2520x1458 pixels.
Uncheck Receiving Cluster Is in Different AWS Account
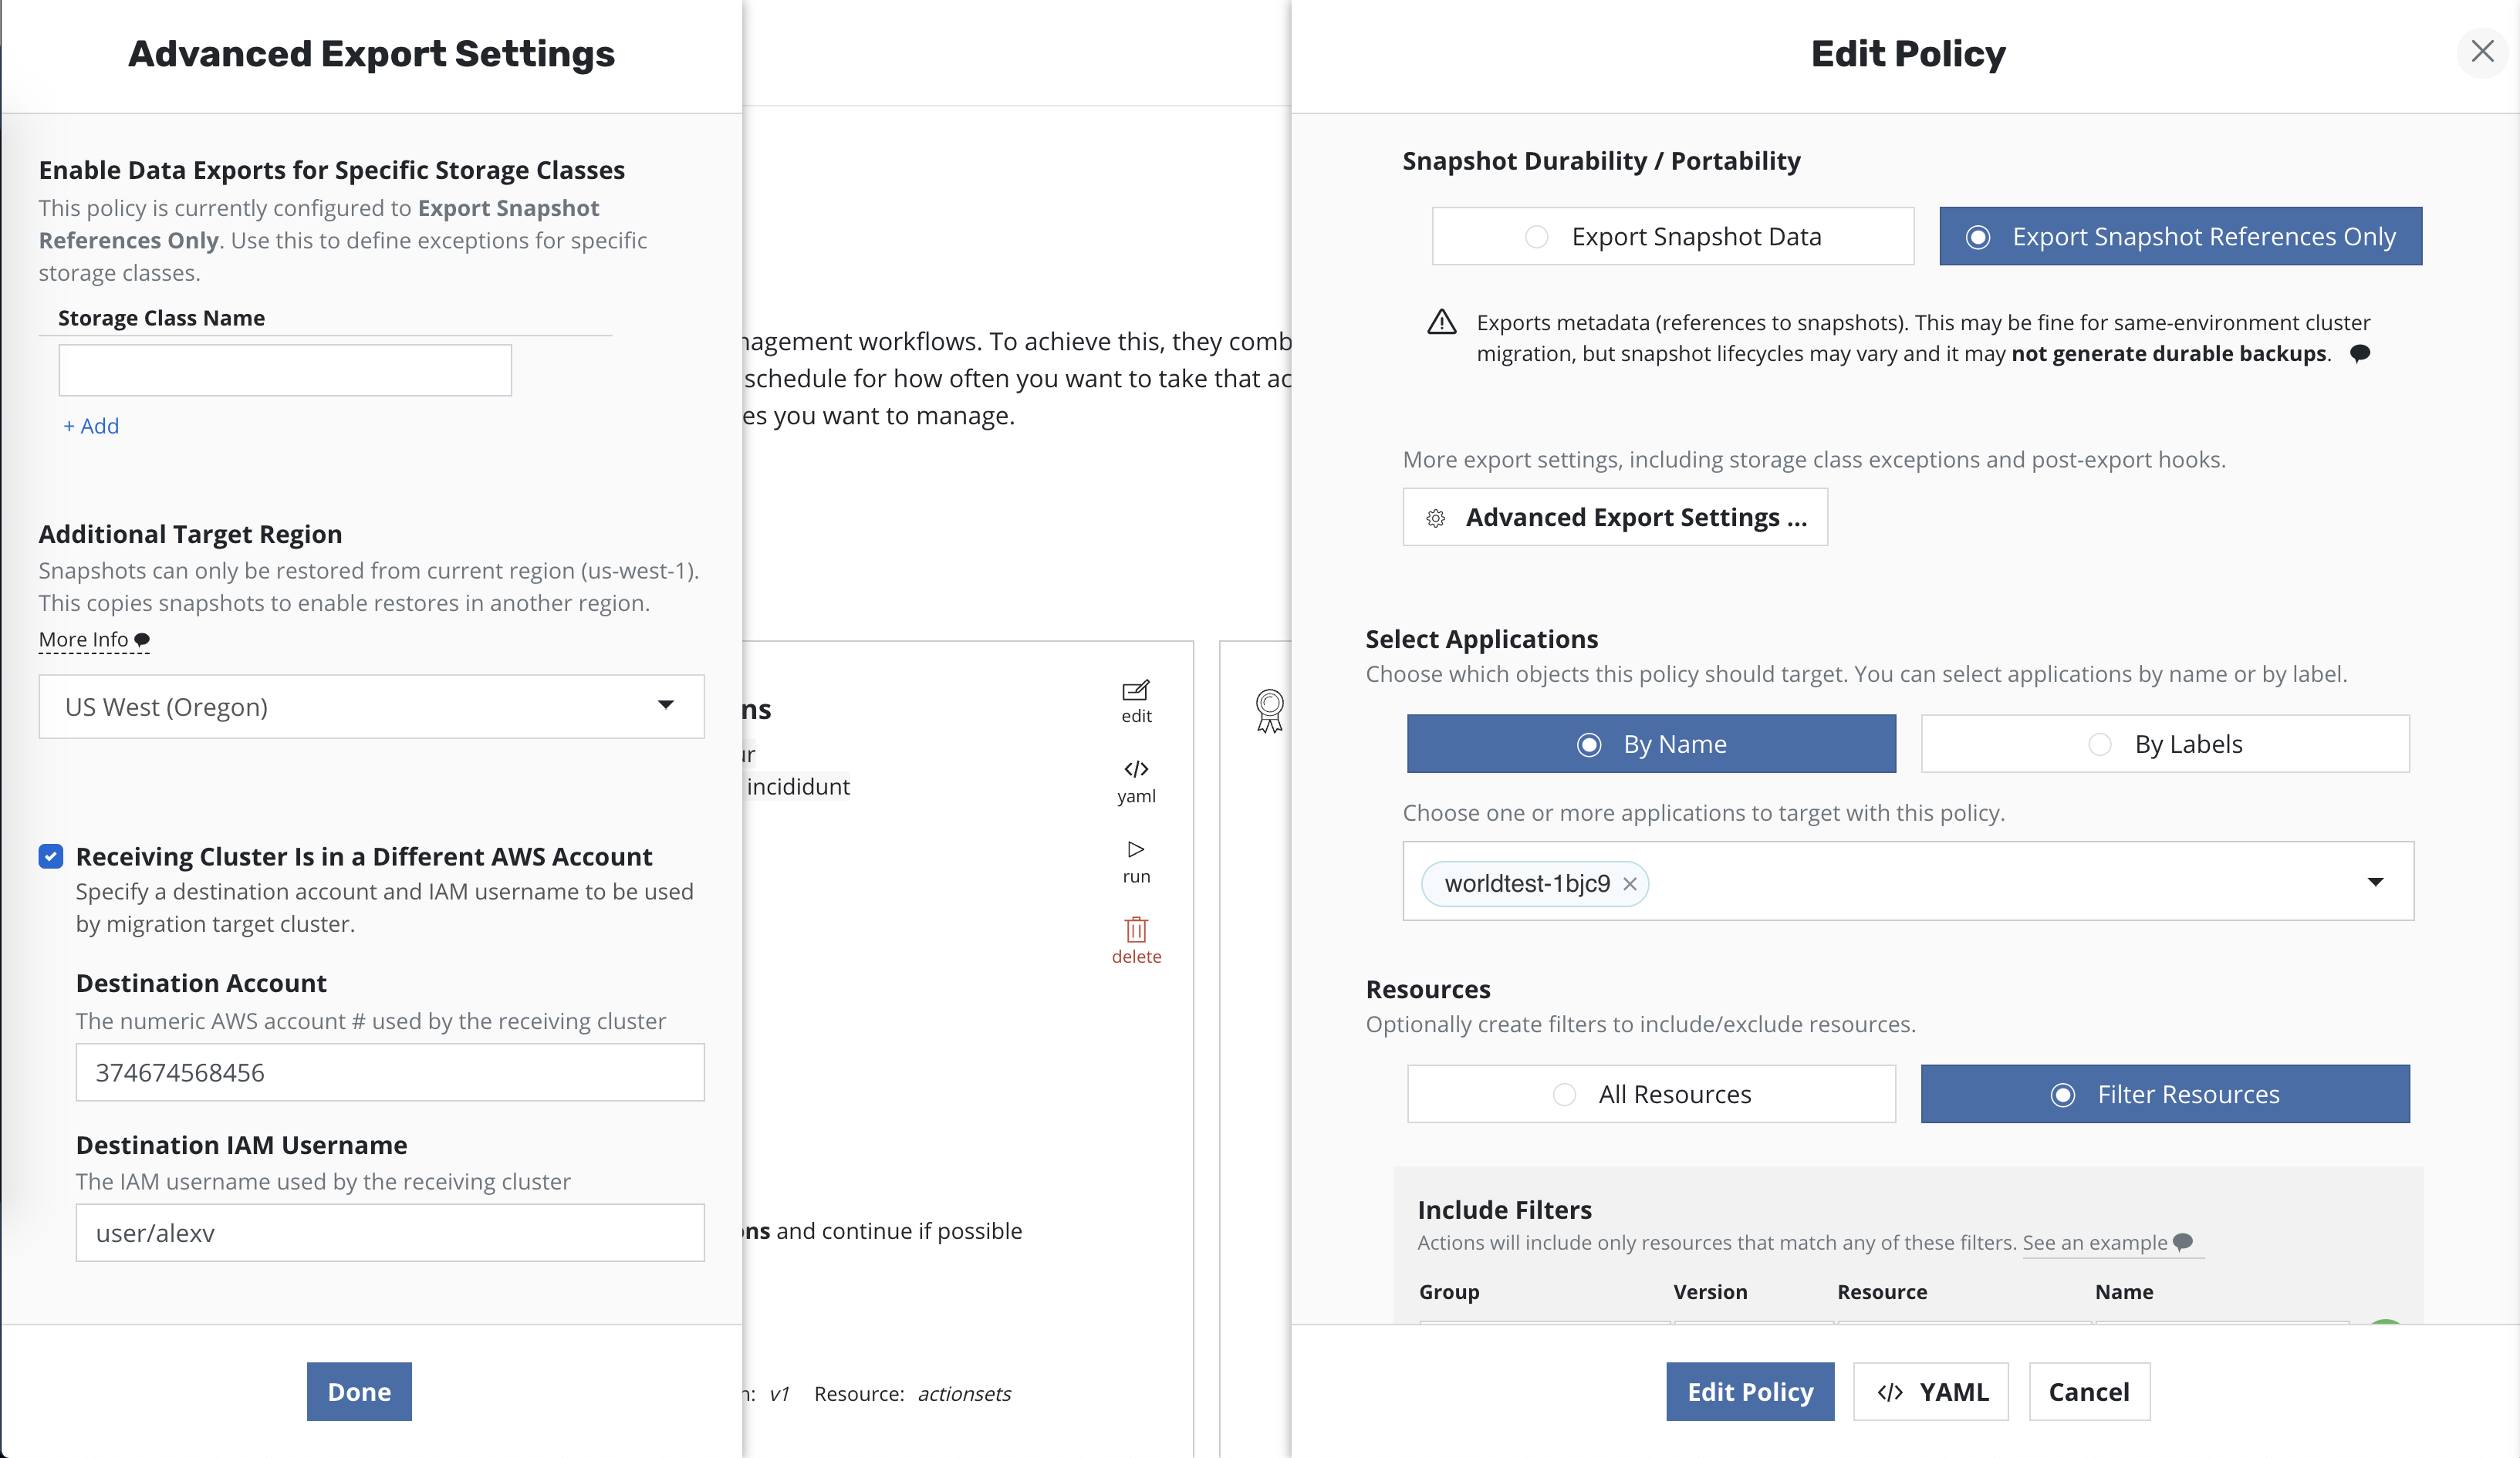[x=51, y=856]
